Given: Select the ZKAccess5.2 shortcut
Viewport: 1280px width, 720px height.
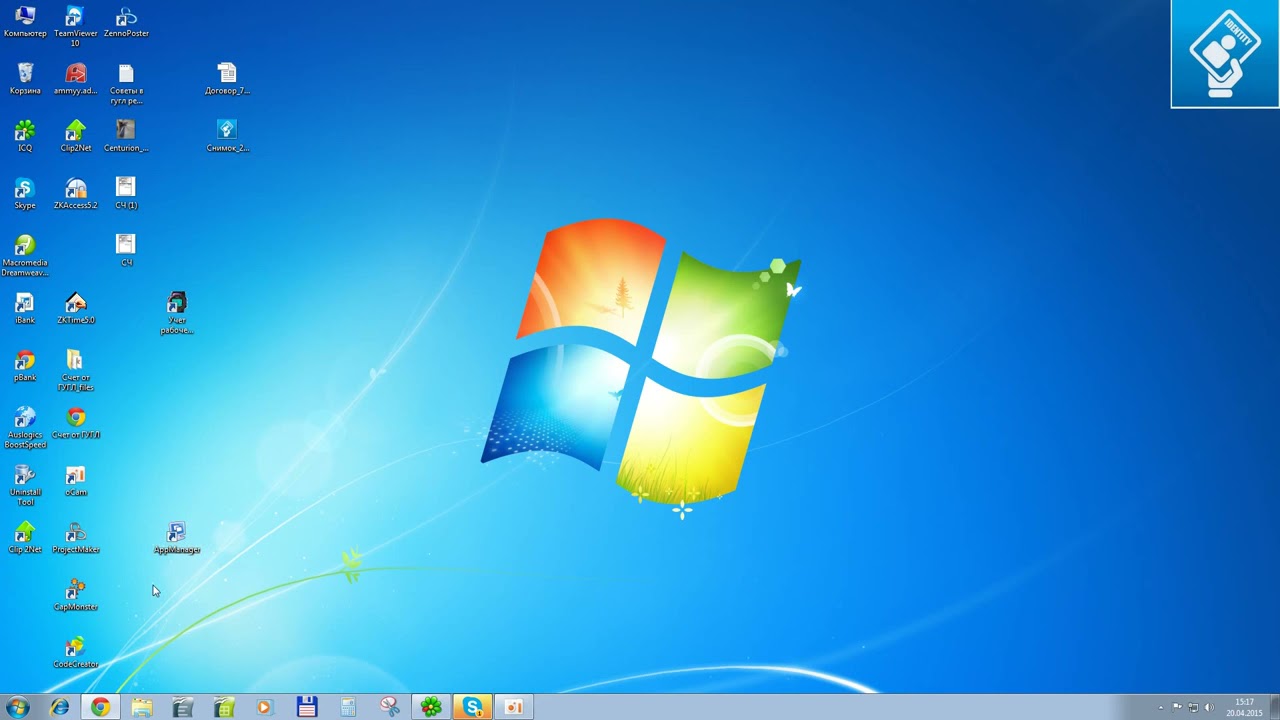Looking at the screenshot, I should tap(75, 194).
